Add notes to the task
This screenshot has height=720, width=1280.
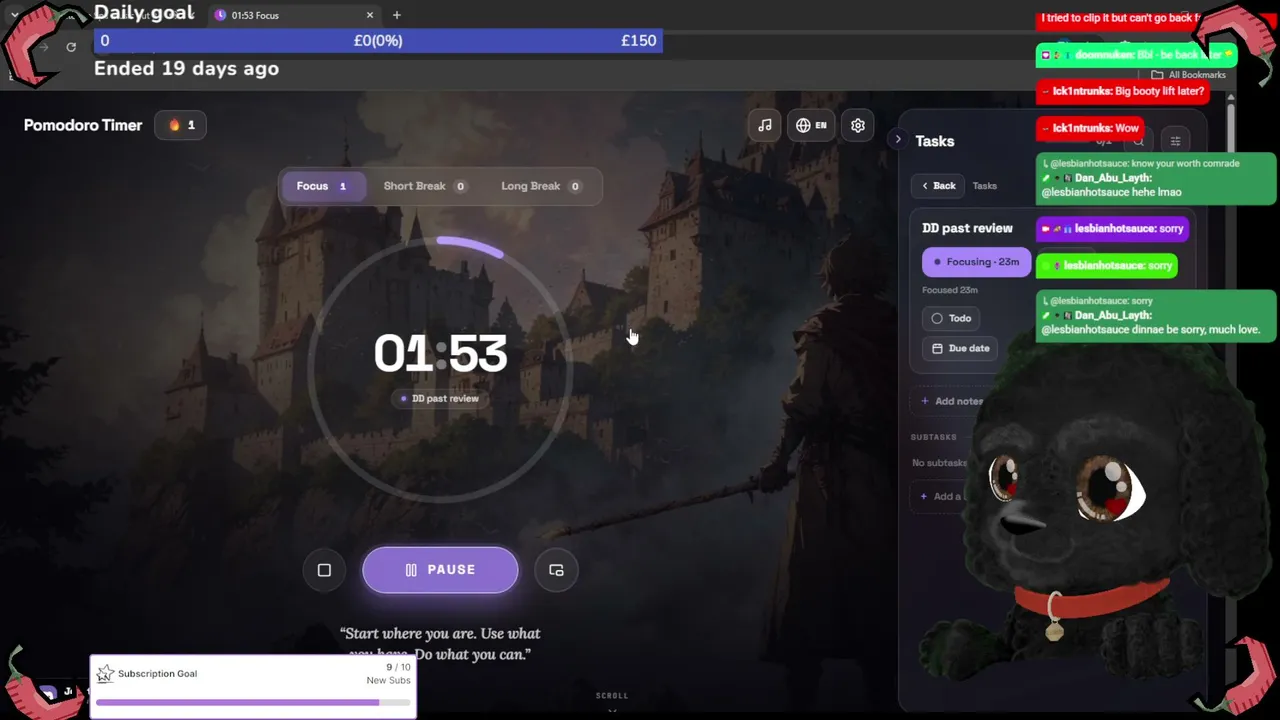[x=952, y=401]
